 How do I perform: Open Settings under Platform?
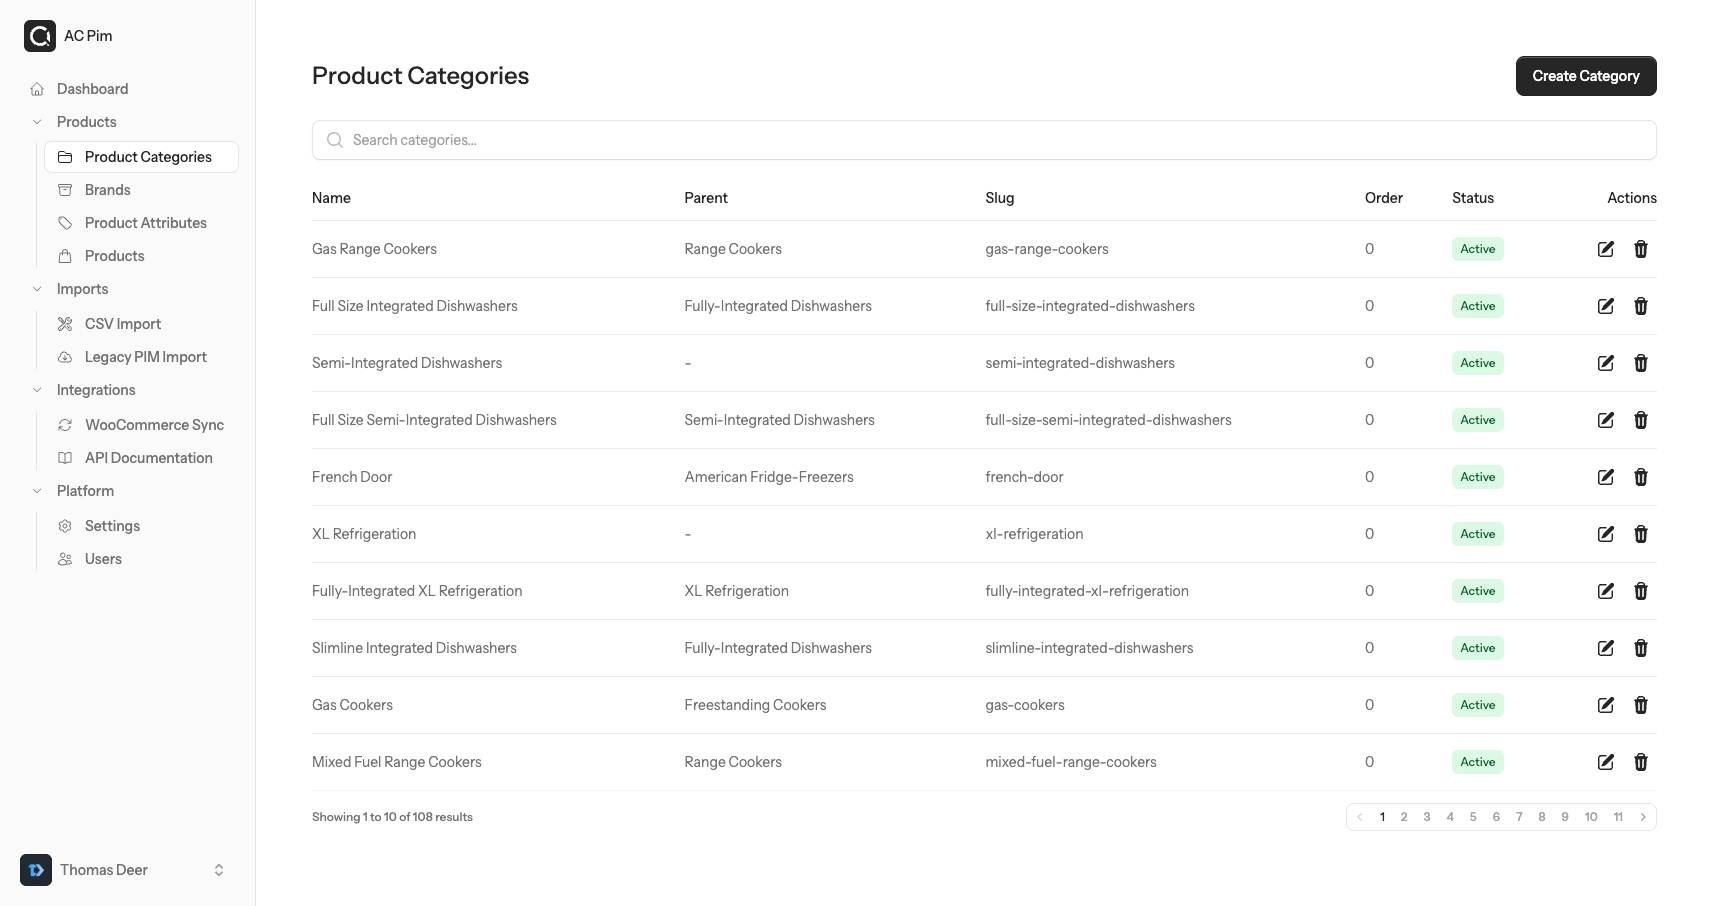(x=112, y=526)
